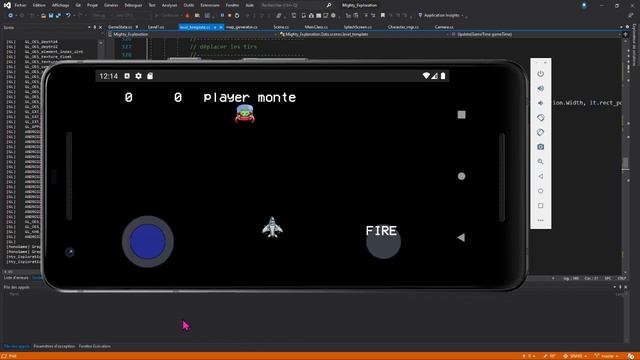640x360 pixels.
Task: Switch to map_generator.cs tab
Action: pos(242,27)
